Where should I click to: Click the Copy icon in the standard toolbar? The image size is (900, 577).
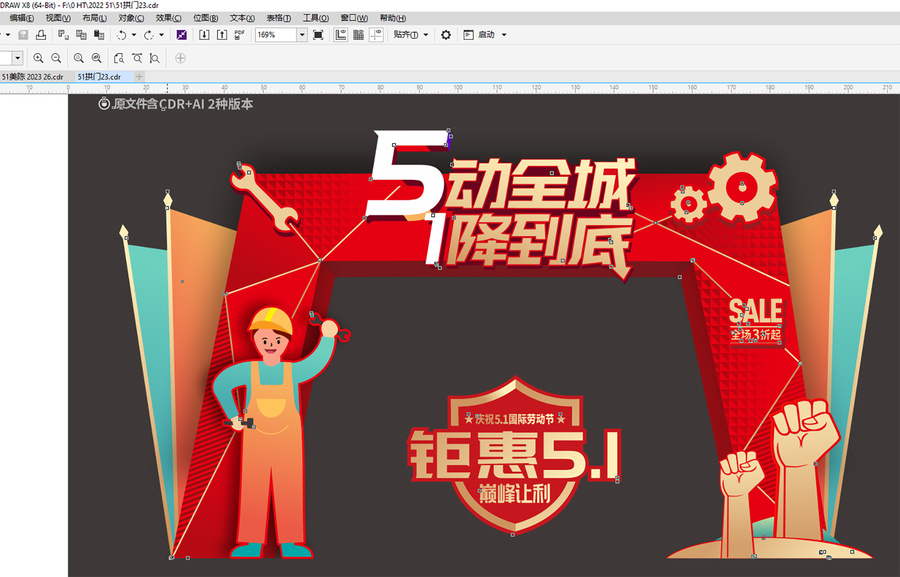point(82,35)
